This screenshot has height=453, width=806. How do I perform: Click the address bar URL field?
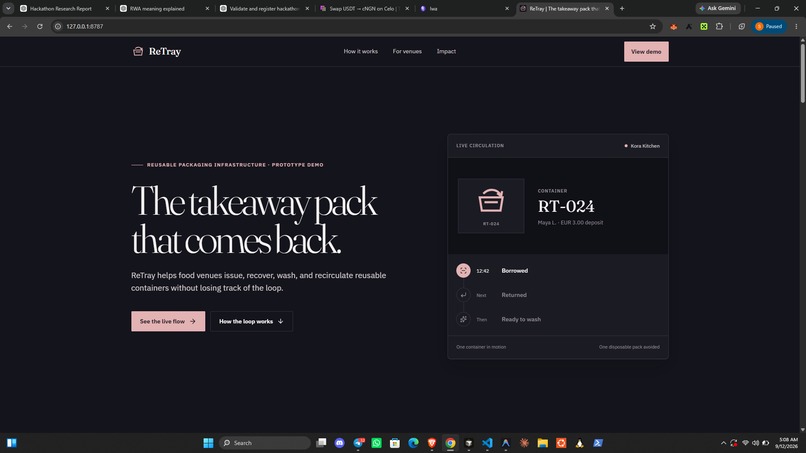point(355,26)
